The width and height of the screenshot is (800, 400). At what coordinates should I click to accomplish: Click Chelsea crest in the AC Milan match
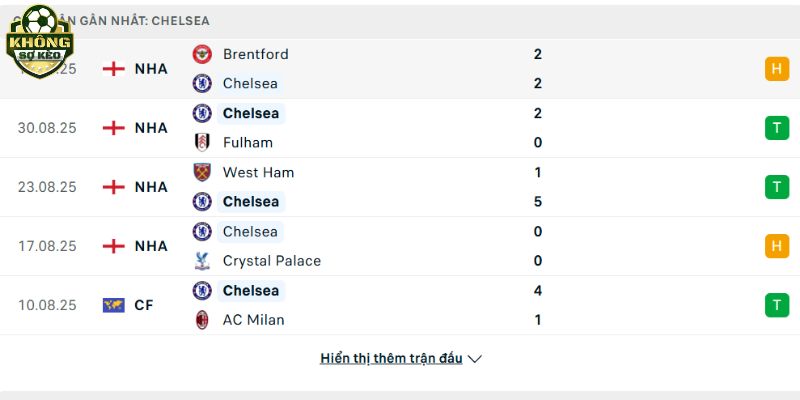pos(202,290)
